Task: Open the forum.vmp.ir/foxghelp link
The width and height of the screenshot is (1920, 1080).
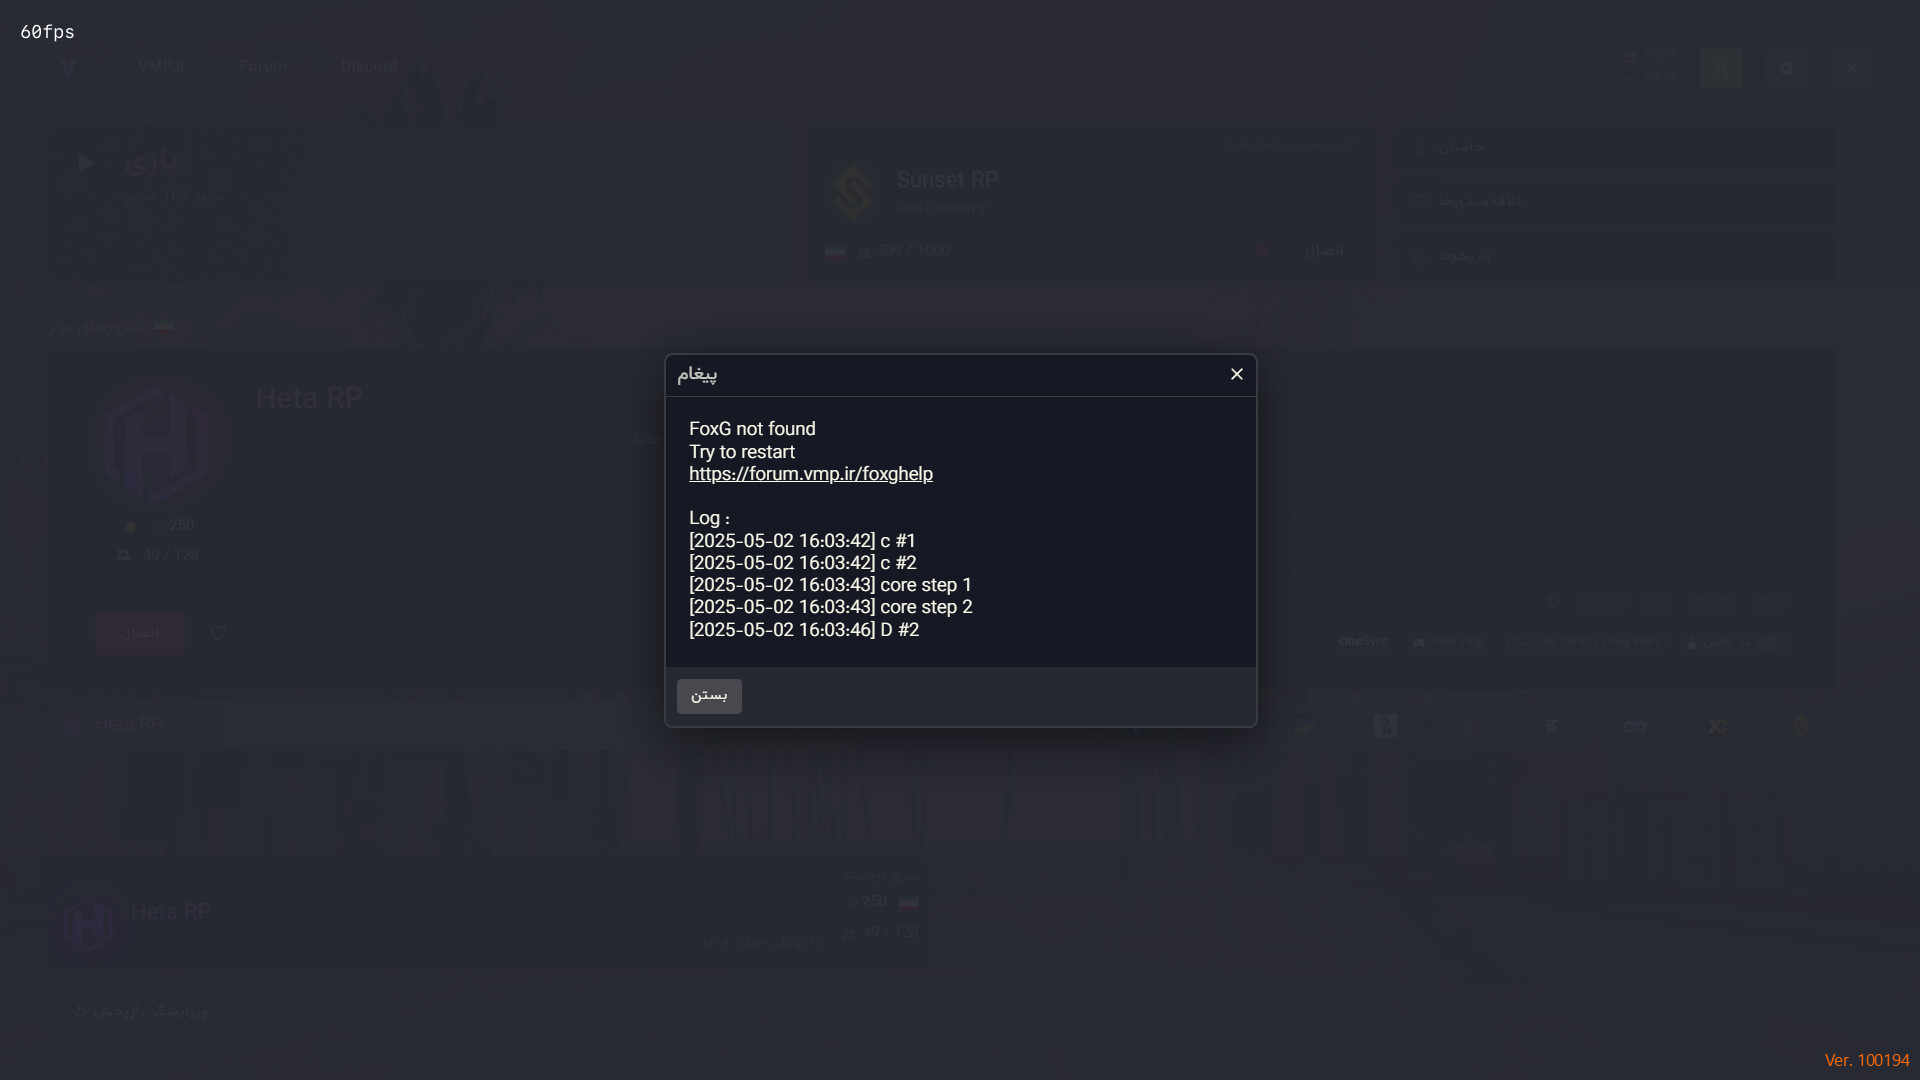Action: coord(810,474)
